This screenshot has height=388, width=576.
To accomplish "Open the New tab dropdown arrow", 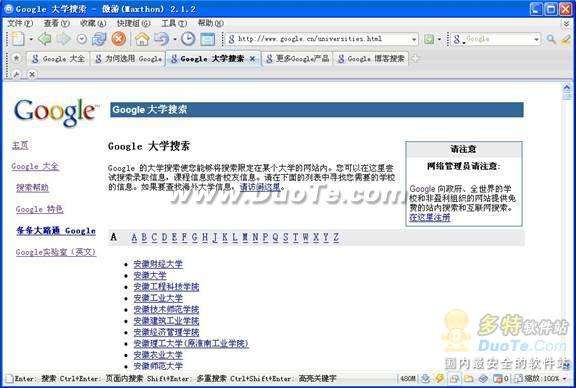I will [31, 39].
